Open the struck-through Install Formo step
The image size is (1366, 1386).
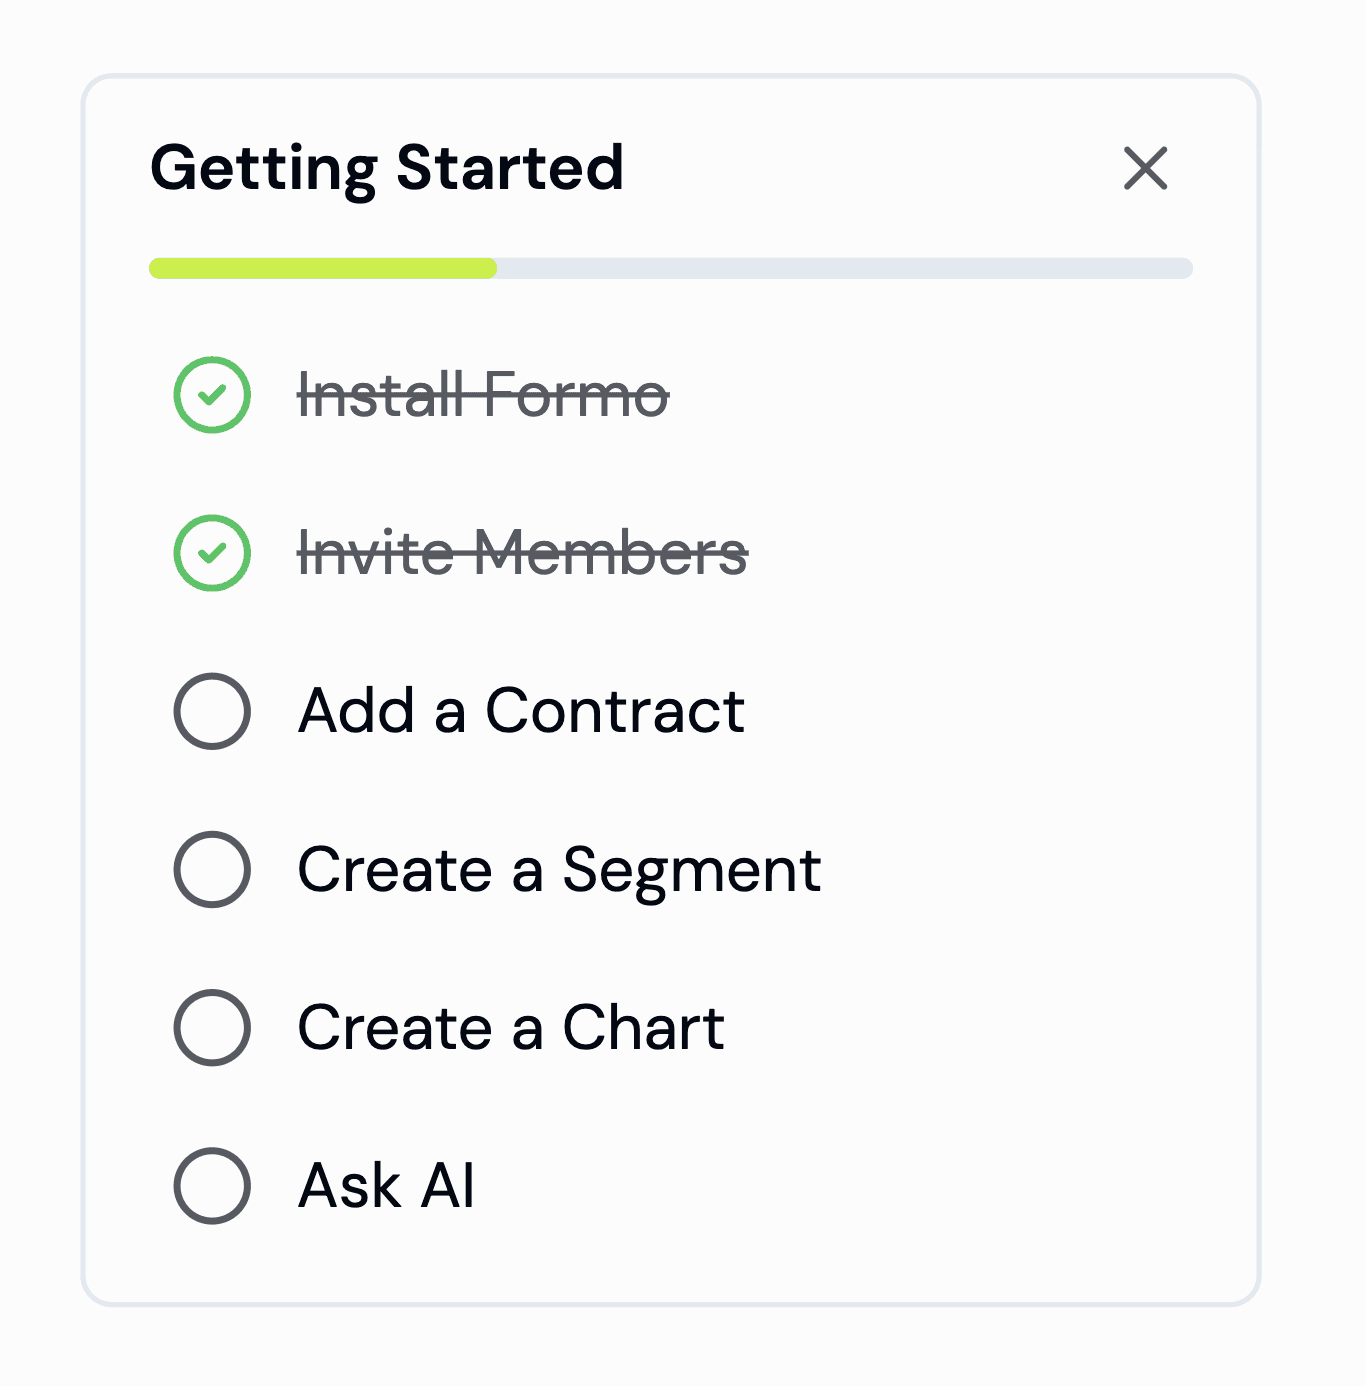[x=483, y=395]
